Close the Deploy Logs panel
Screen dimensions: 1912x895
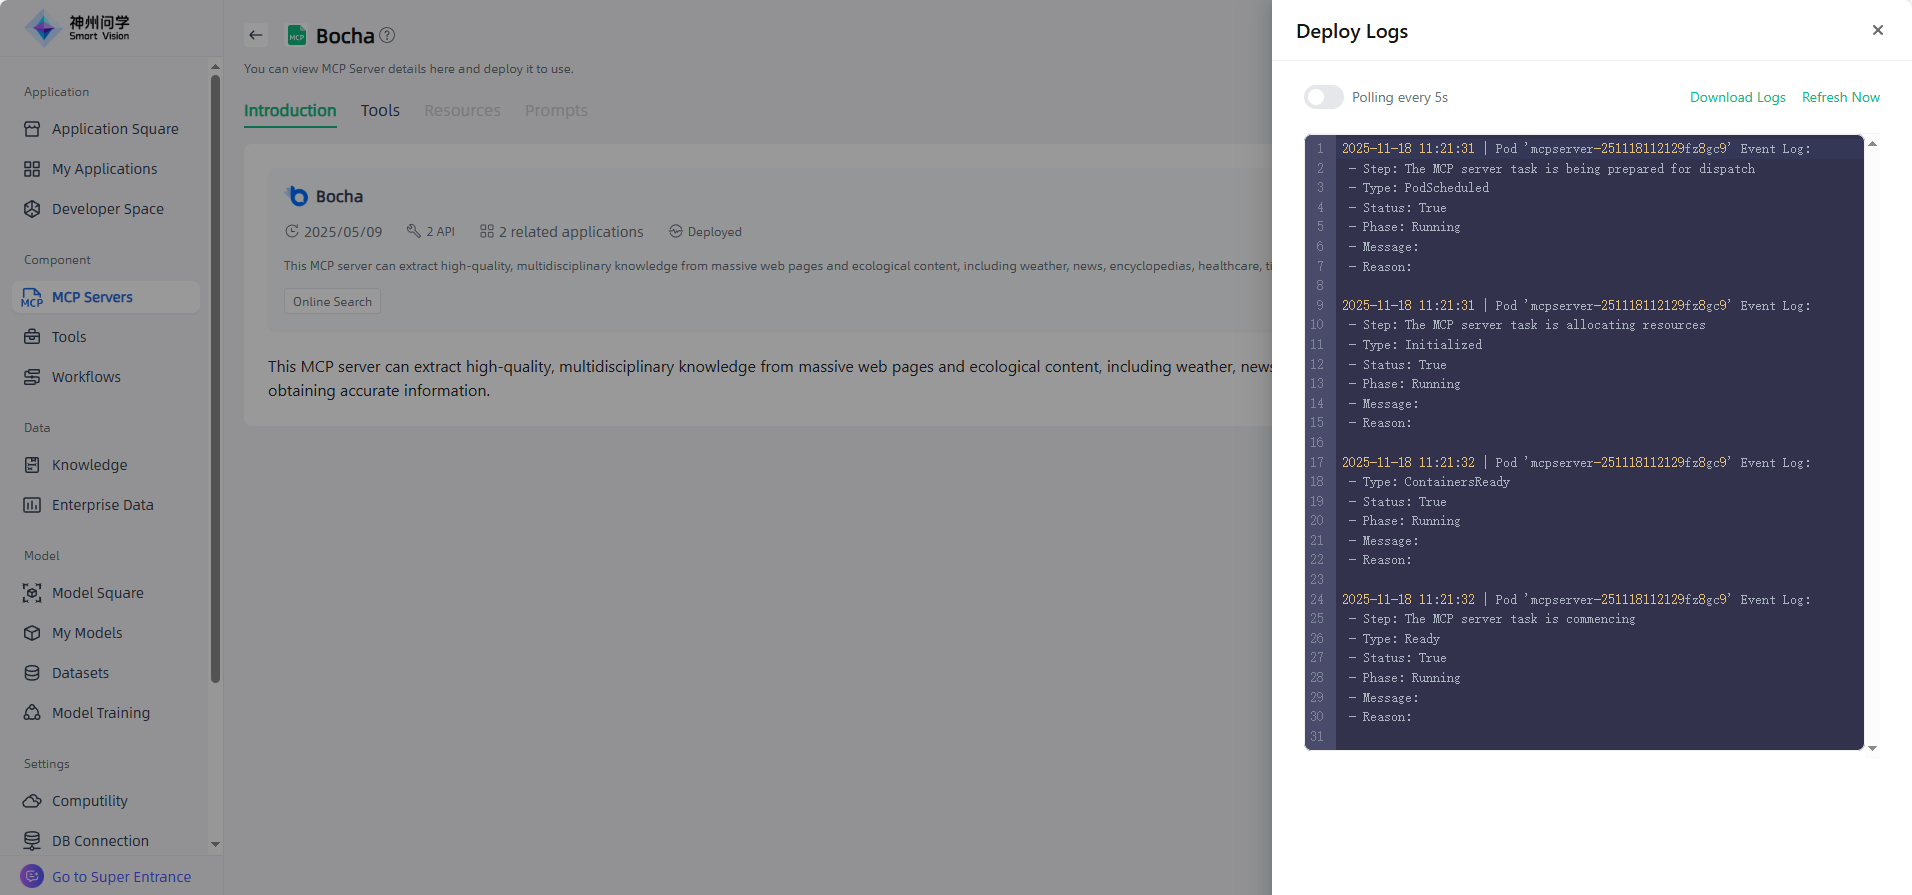[x=1877, y=30]
